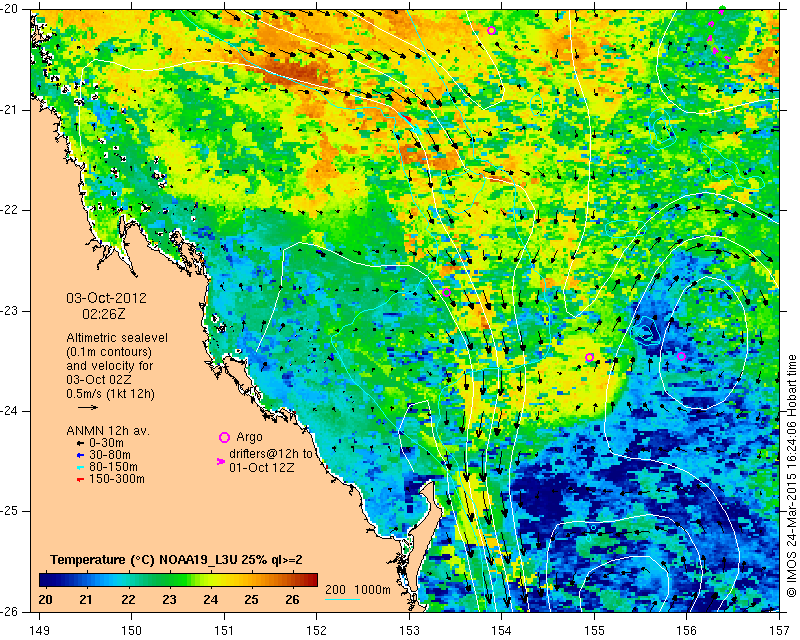Click the longitude axis label '156'
Screen dimensions: 800x640
[x=687, y=631]
